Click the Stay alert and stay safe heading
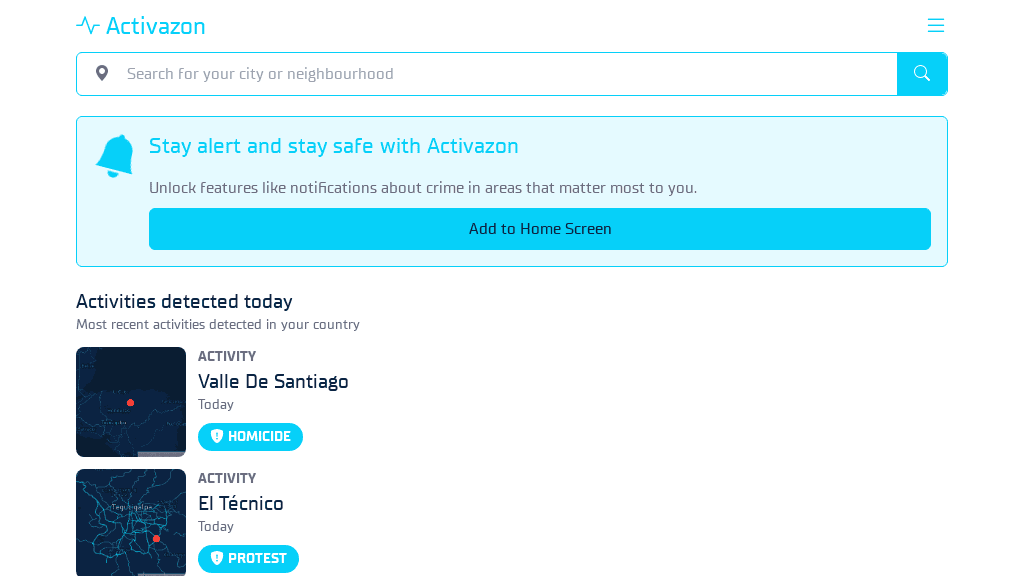Screen dimensions: 1024x576 (333, 146)
